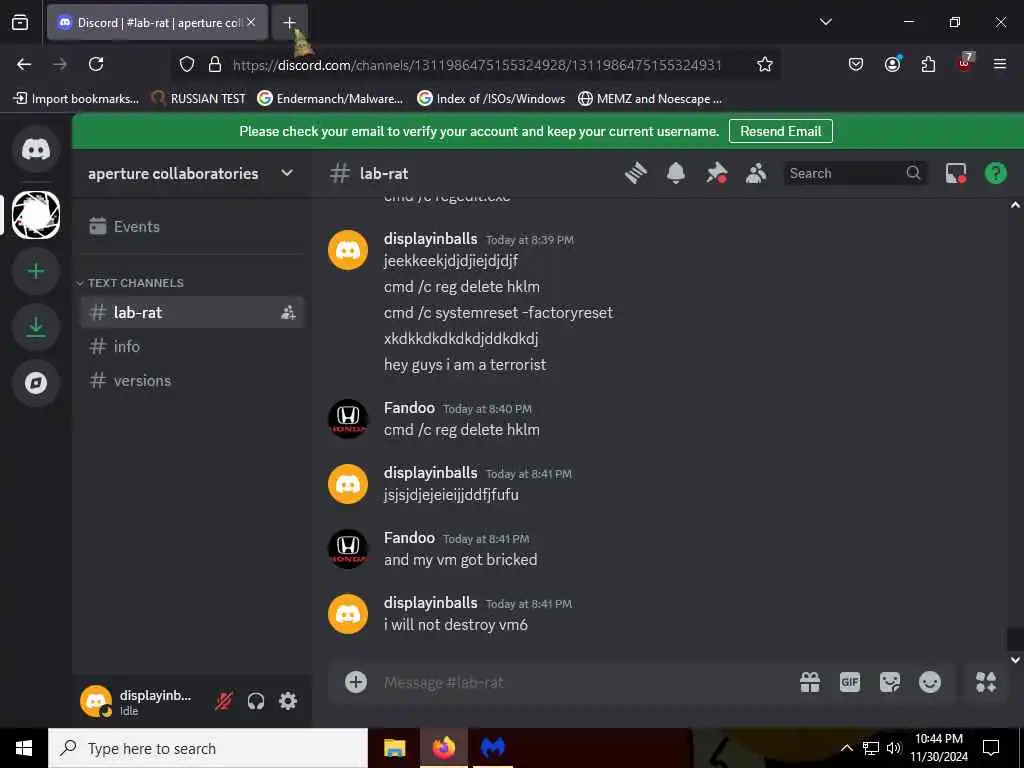Open the Apps launcher icon in the message bar
The width and height of the screenshot is (1024, 768).
[x=986, y=682]
